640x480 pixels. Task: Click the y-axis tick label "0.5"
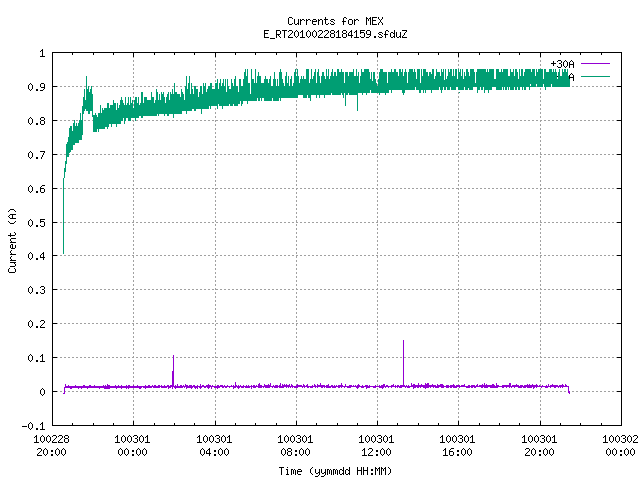click(36, 222)
